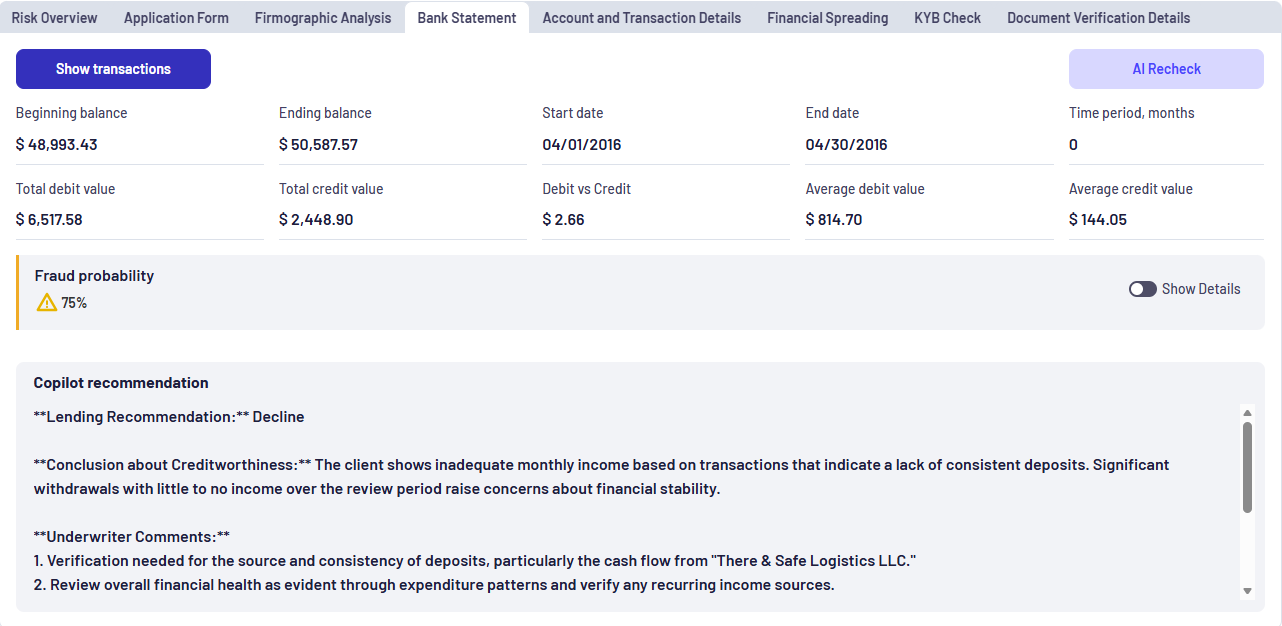The height and width of the screenshot is (626, 1282).
Task: Open the Financial Spreading tab
Action: [828, 18]
